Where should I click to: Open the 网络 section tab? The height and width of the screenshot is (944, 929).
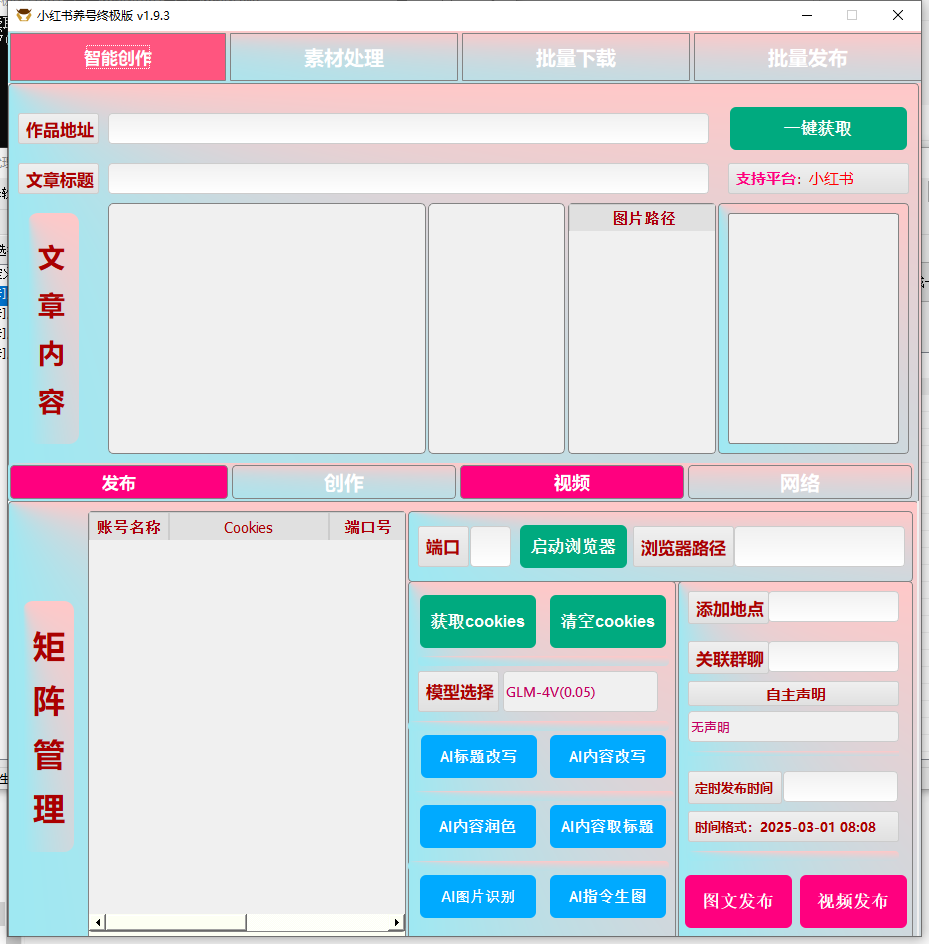[x=799, y=483]
